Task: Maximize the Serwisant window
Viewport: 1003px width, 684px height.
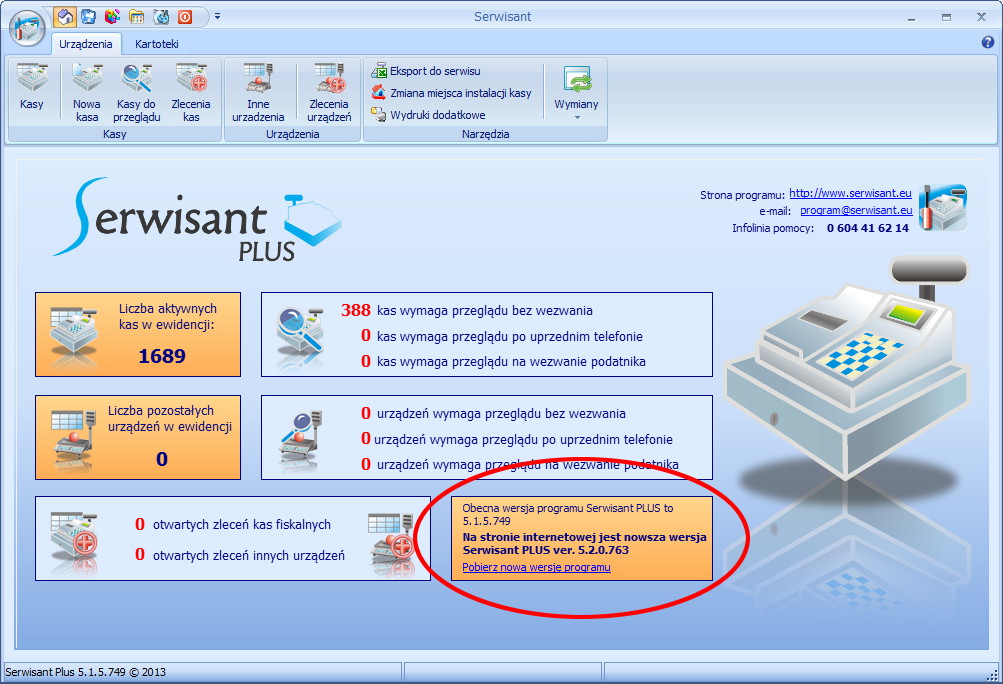Action: [x=946, y=17]
